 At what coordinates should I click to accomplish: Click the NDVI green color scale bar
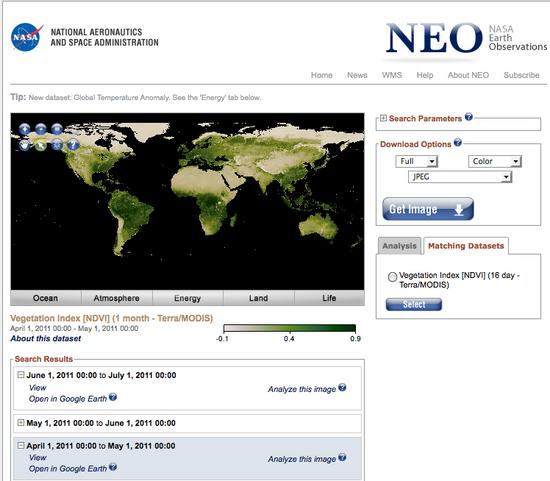tap(290, 328)
